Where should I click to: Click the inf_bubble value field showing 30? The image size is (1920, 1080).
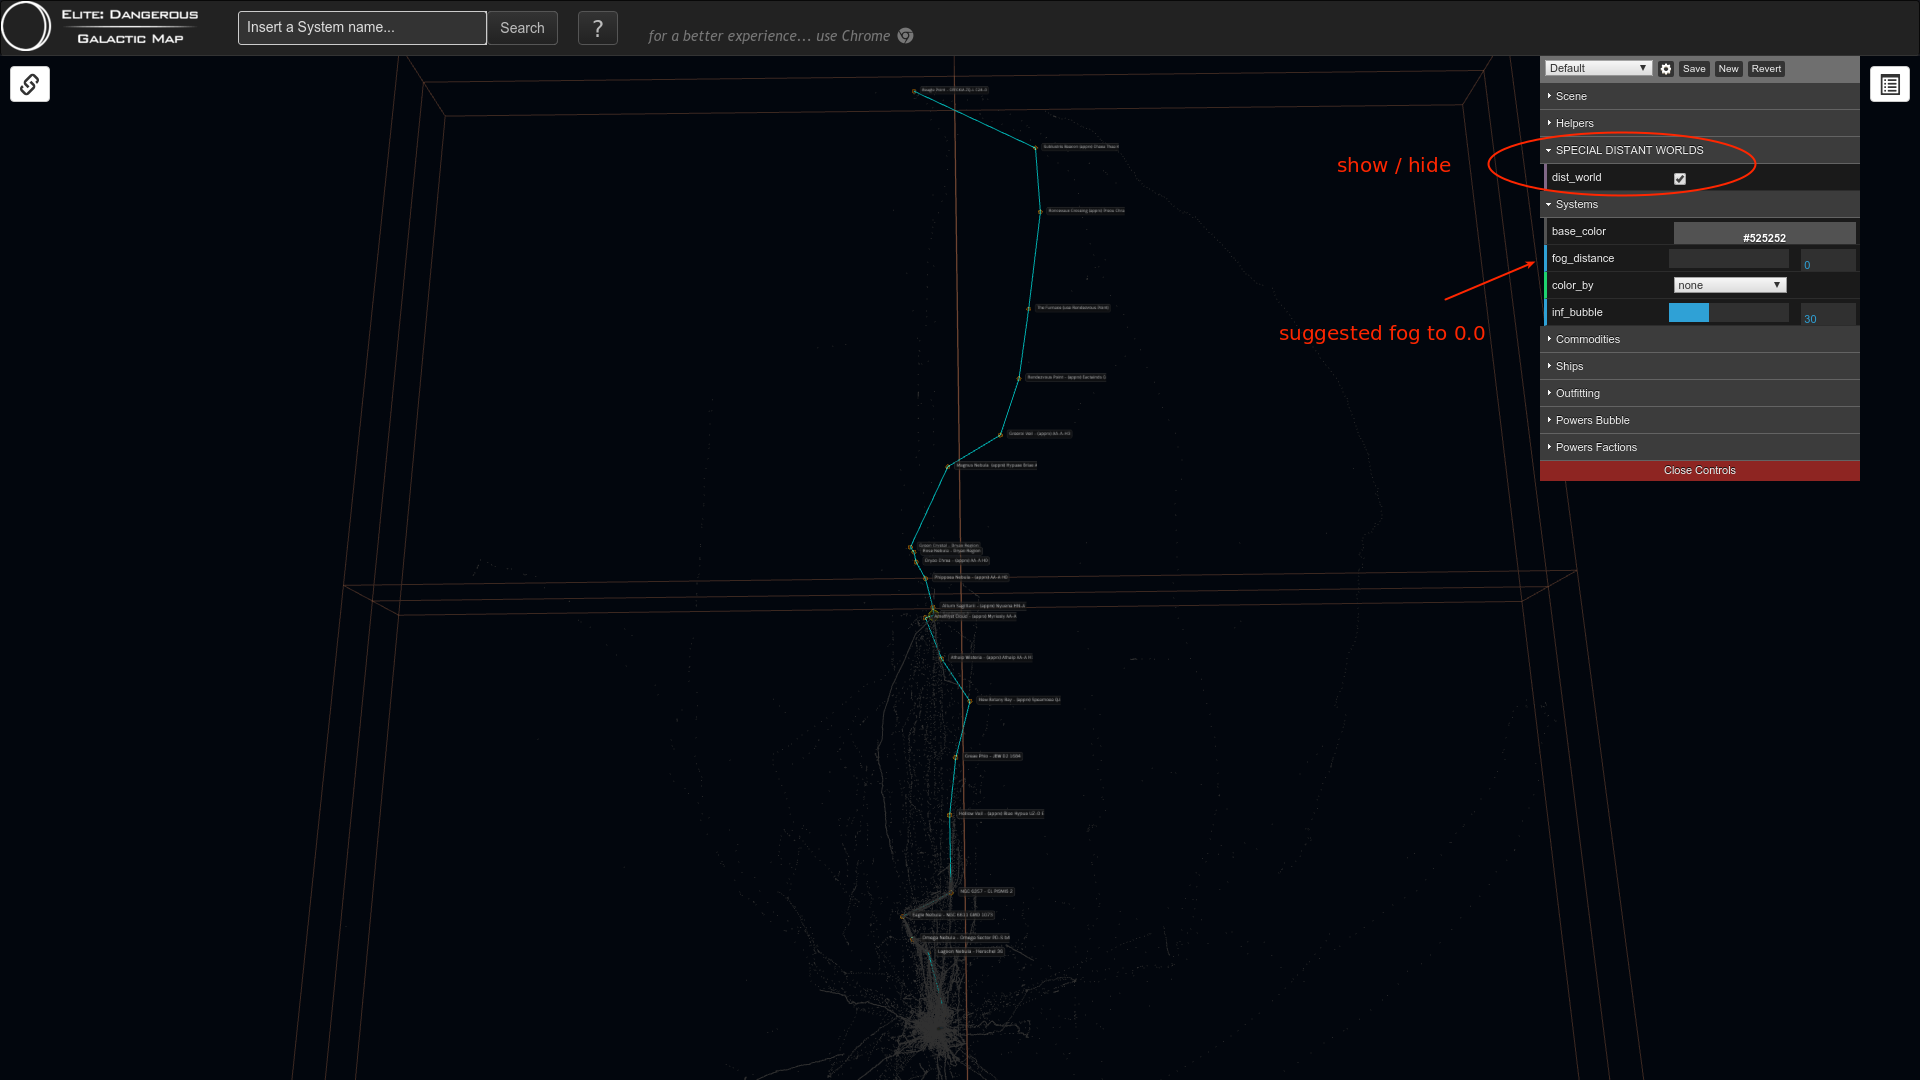coord(1828,315)
